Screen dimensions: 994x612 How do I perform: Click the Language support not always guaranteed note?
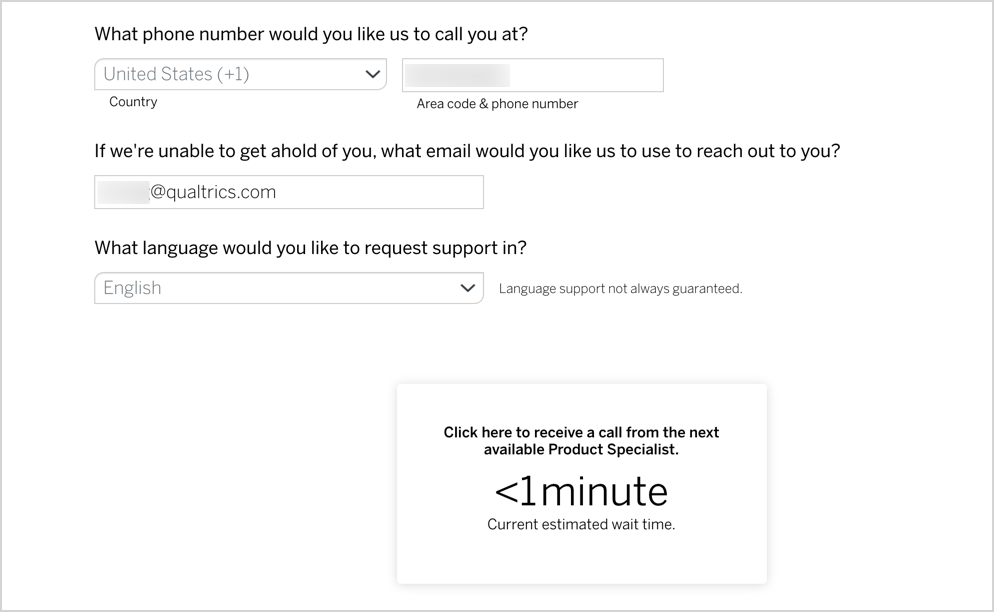pyautogui.click(x=620, y=289)
